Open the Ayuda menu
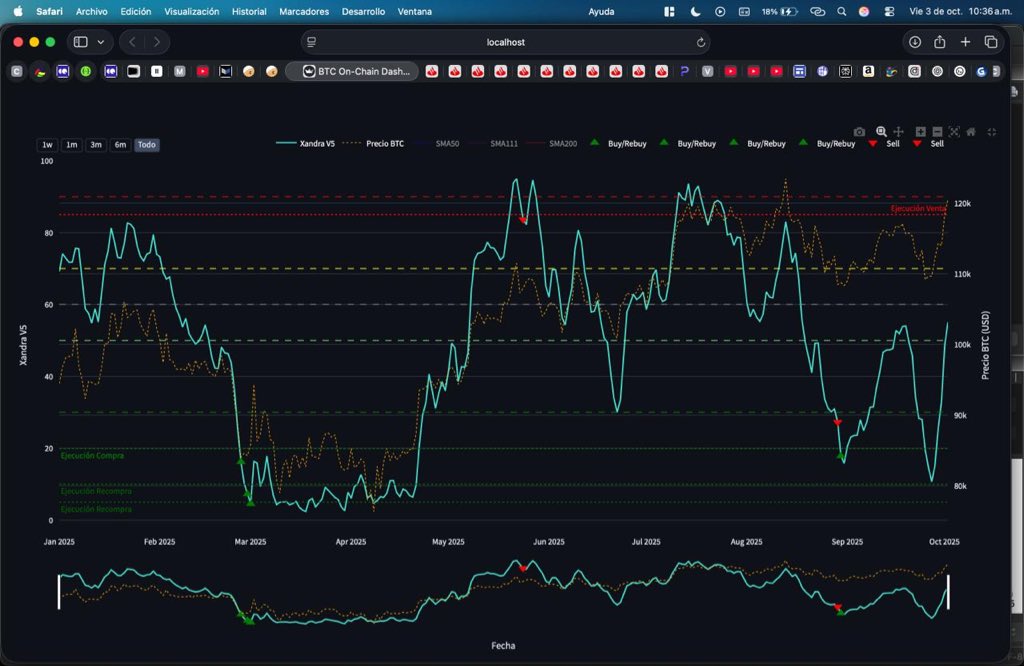This screenshot has height=666, width=1024. (x=601, y=11)
